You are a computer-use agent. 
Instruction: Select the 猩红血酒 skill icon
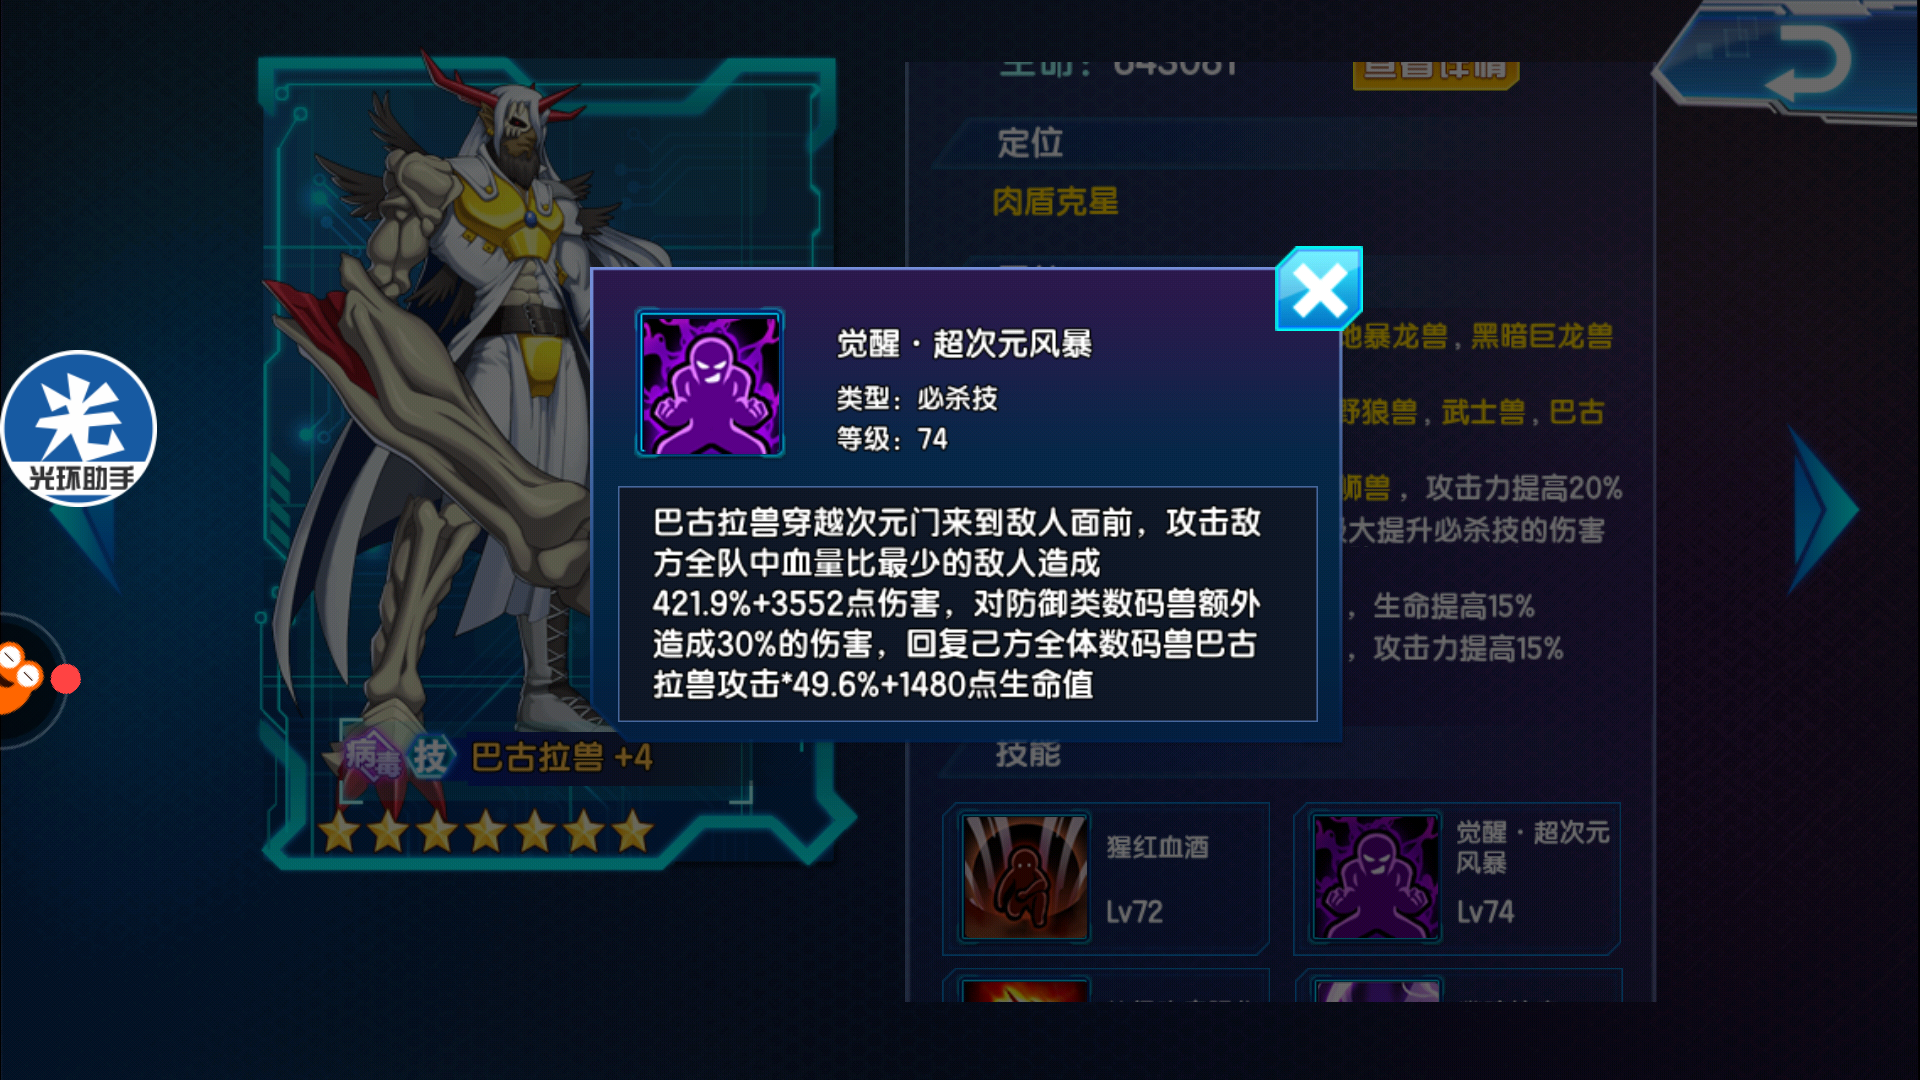point(1024,877)
